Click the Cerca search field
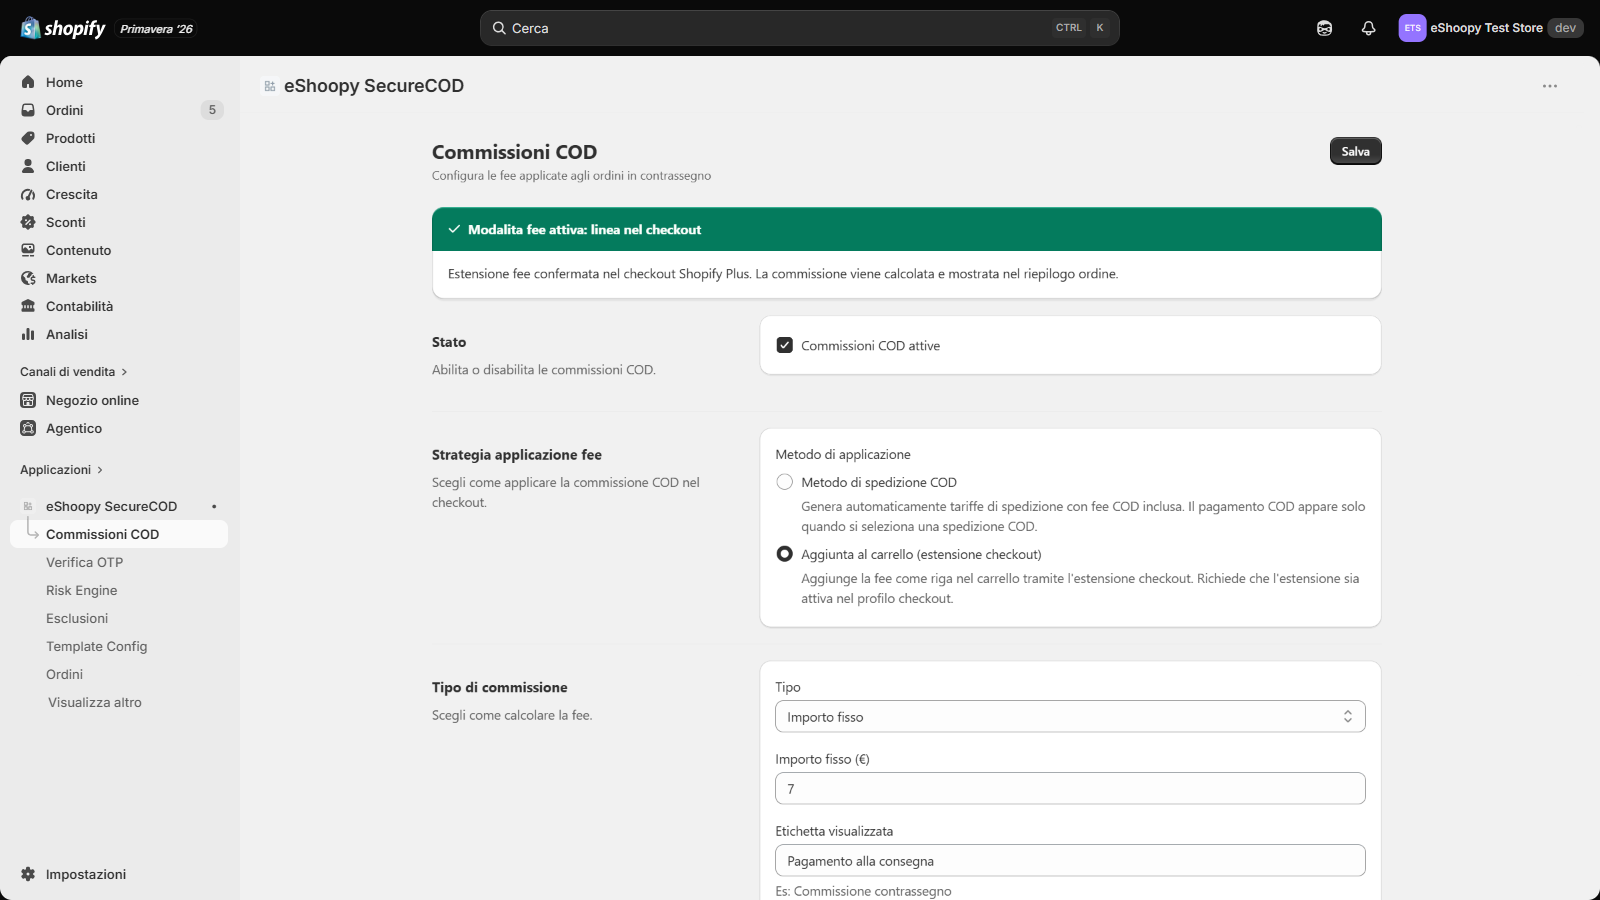Image resolution: width=1600 pixels, height=900 pixels. [799, 28]
